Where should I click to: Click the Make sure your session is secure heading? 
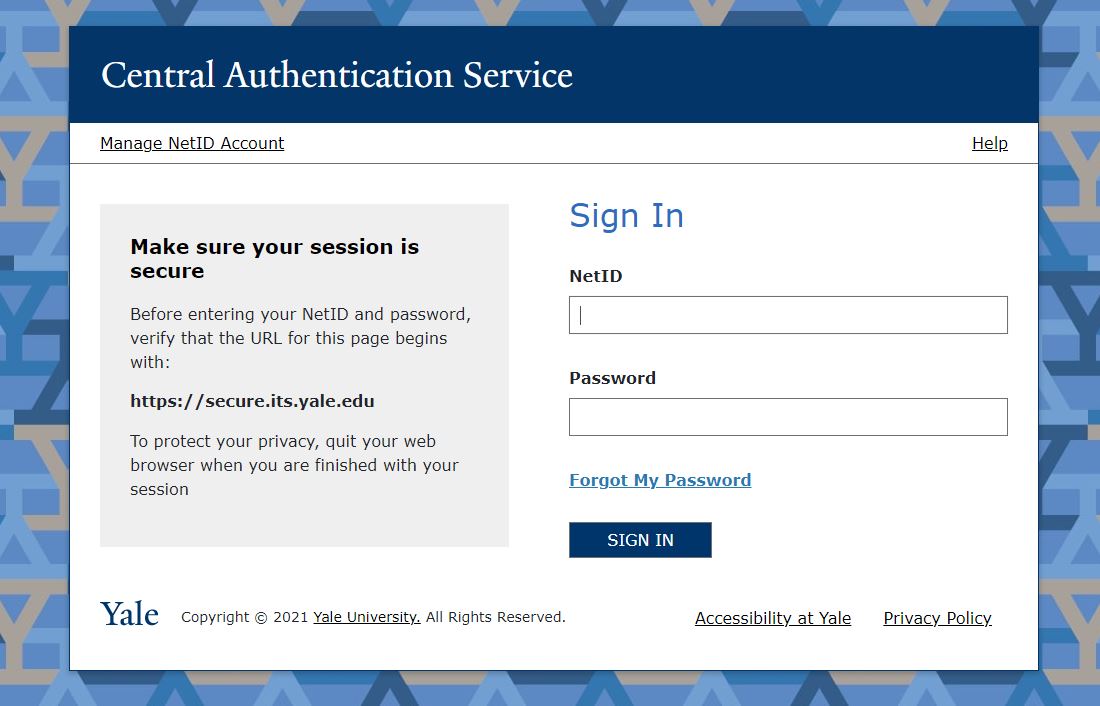click(274, 258)
